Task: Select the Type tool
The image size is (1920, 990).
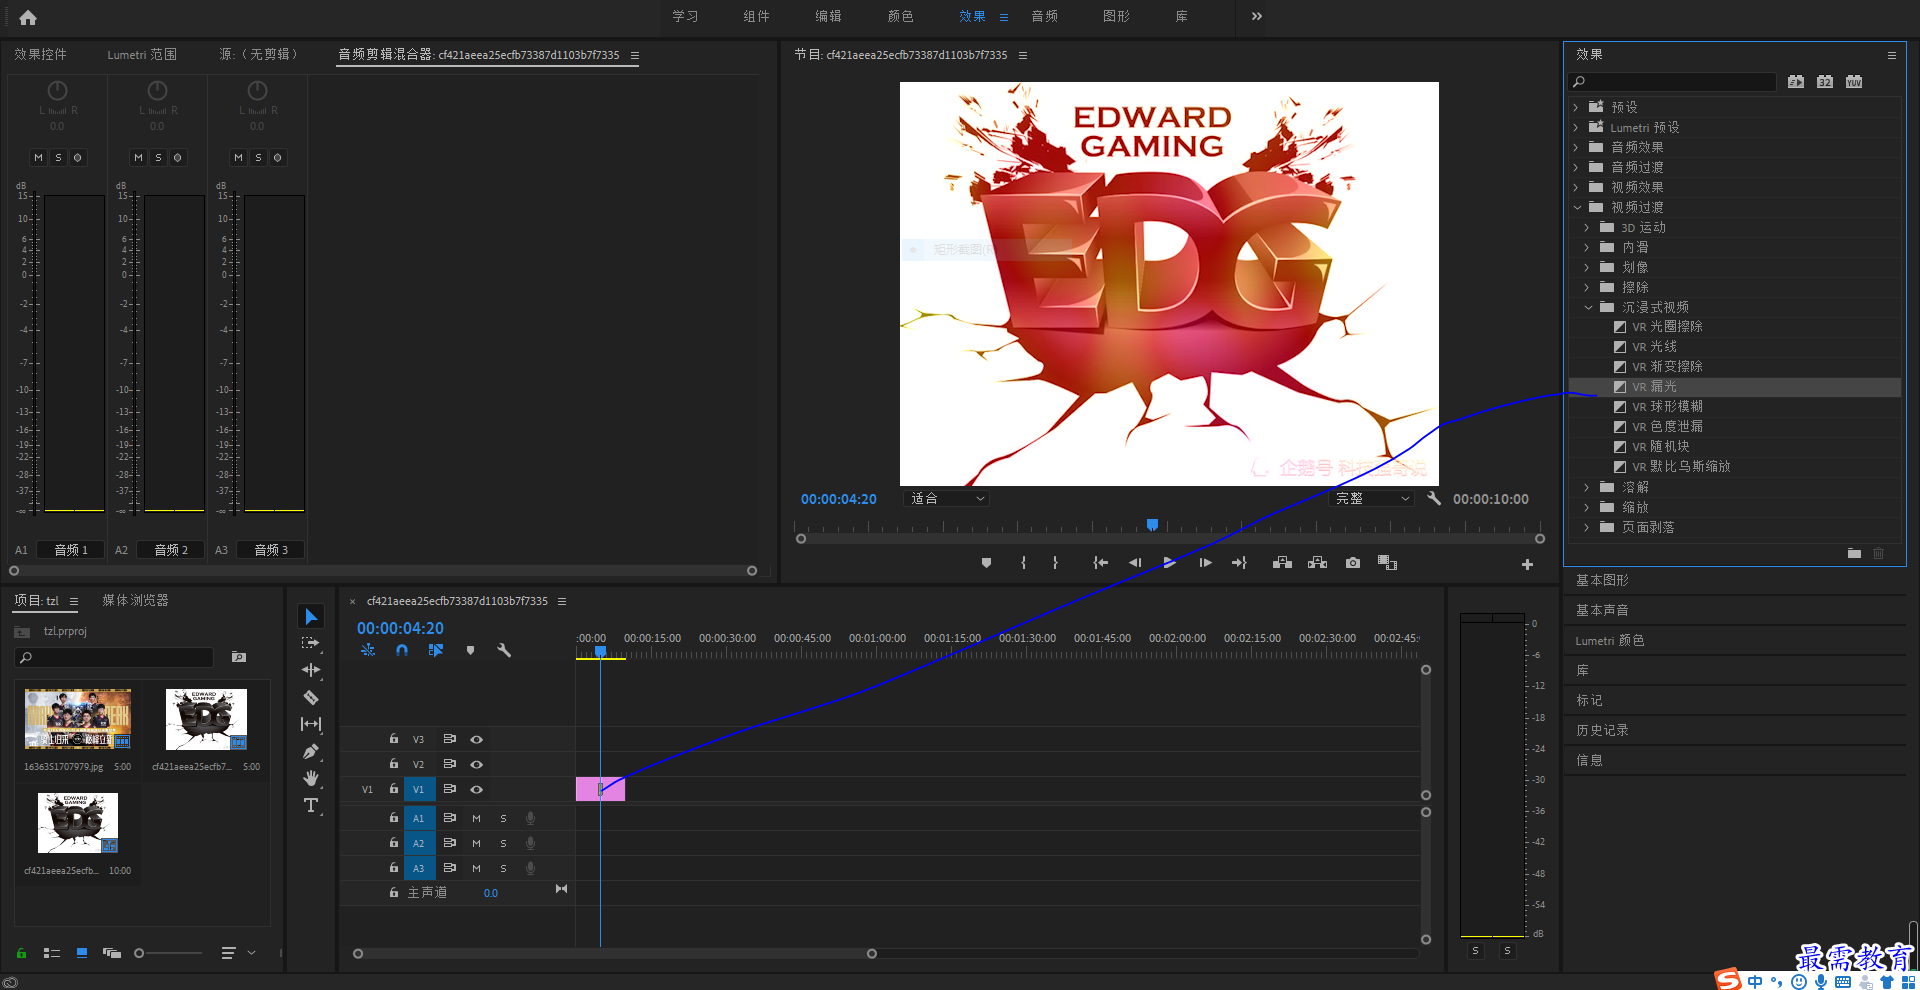Action: pyautogui.click(x=310, y=805)
